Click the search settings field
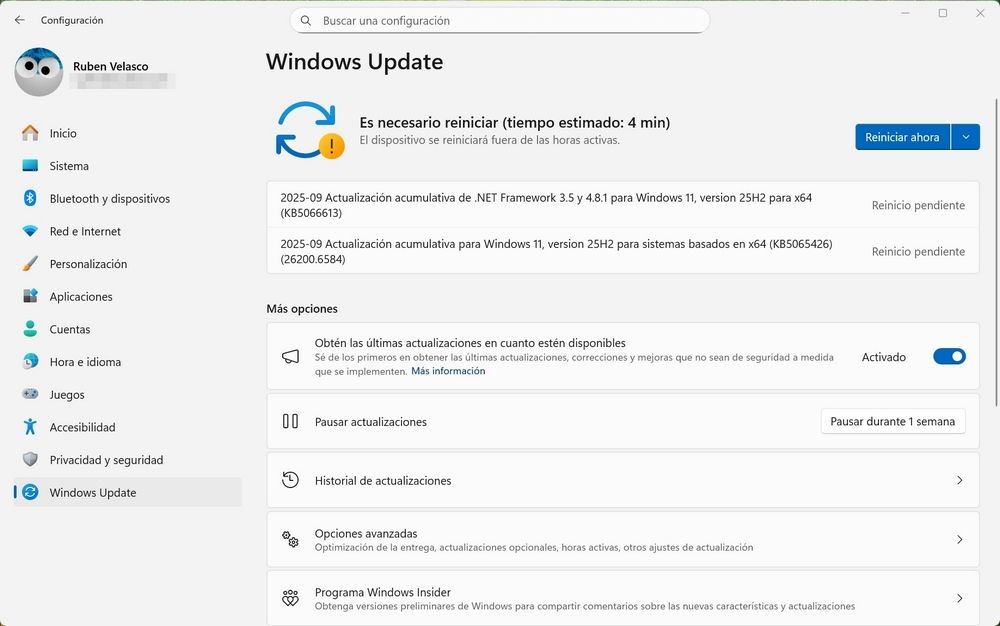This screenshot has height=626, width=1000. pyautogui.click(x=499, y=20)
